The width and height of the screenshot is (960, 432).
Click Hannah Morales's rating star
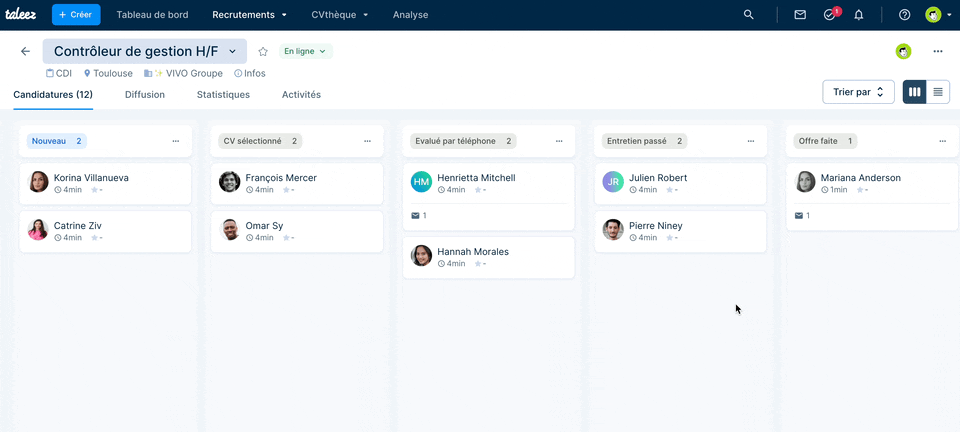pos(478,264)
